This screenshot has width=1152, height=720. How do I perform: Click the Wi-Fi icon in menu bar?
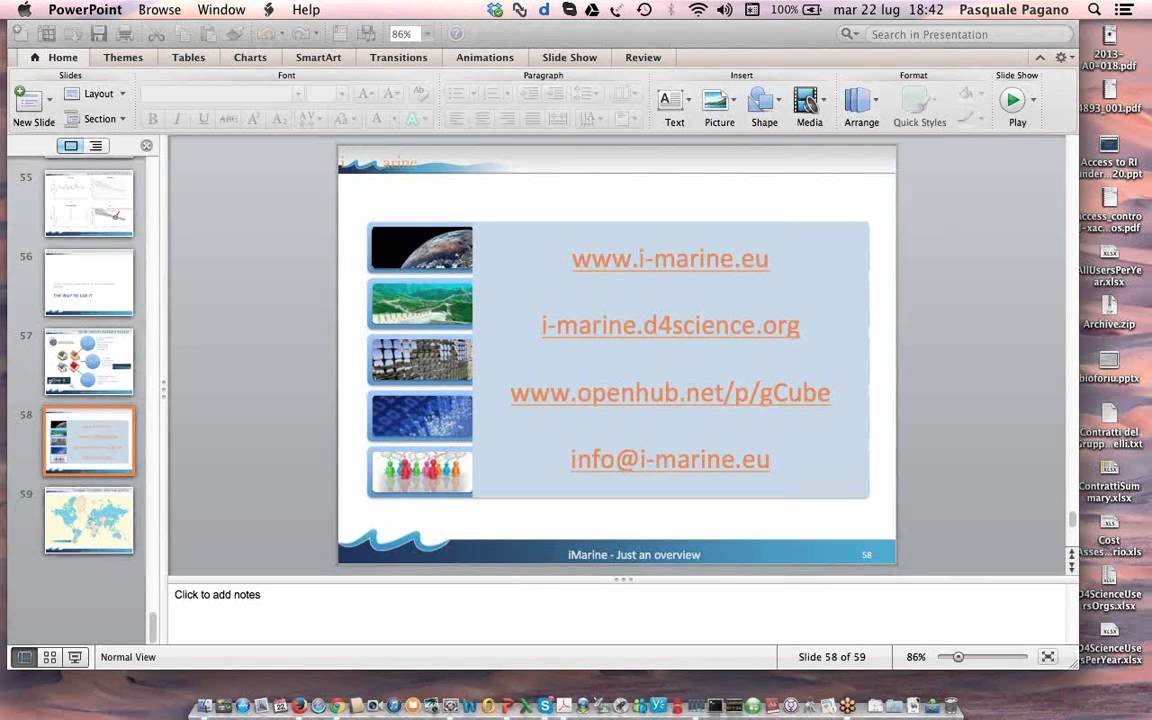coord(698,10)
